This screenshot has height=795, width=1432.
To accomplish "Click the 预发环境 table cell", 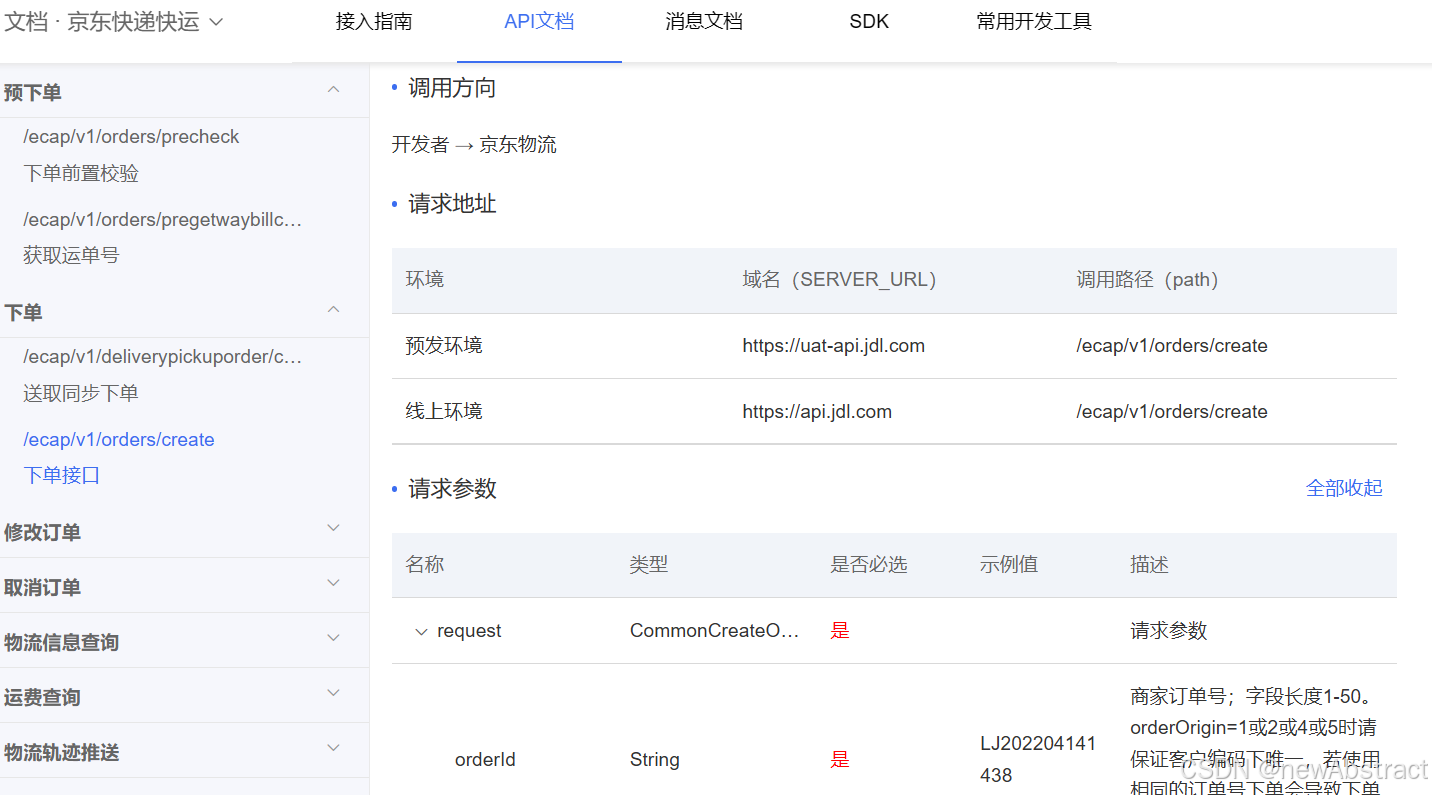I will (444, 346).
